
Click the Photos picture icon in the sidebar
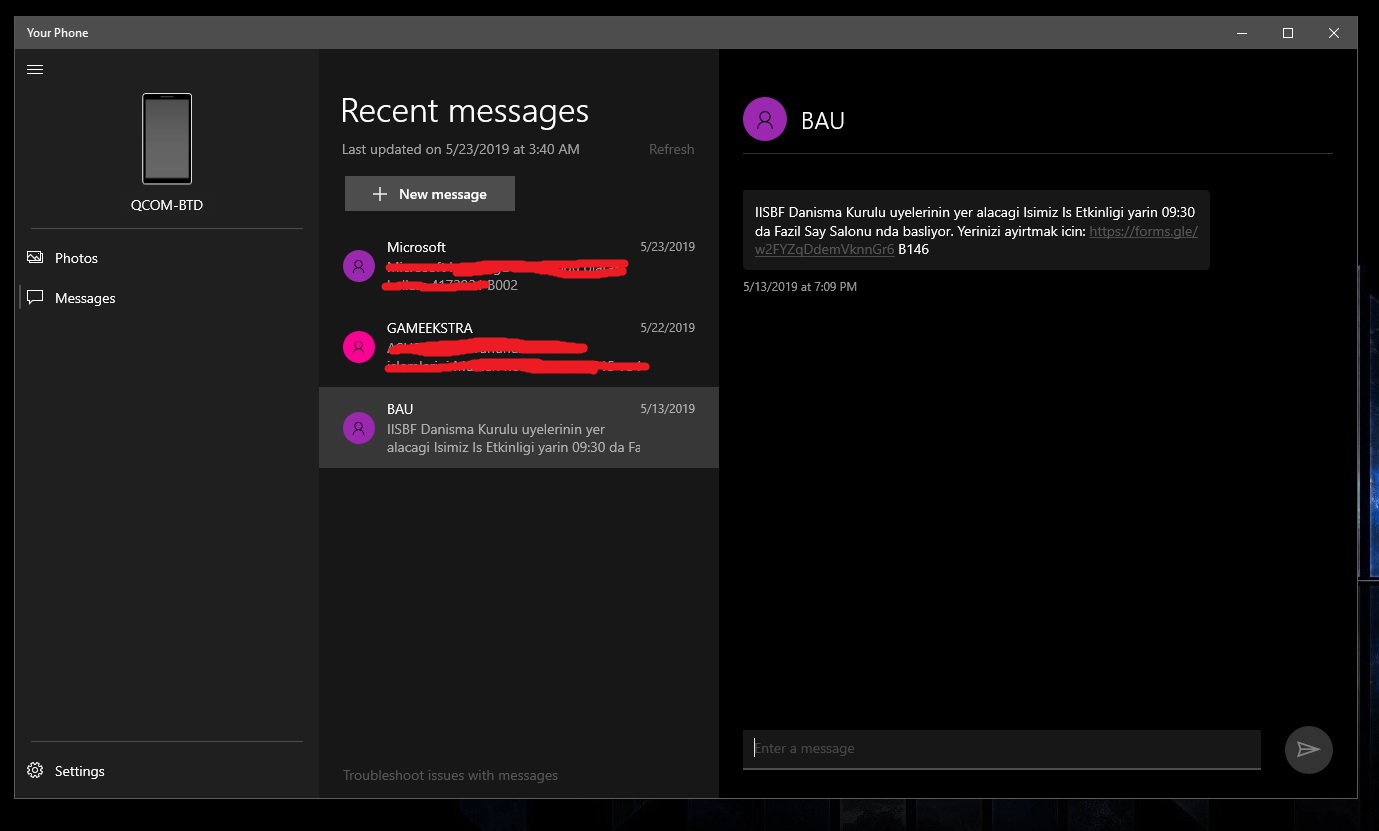[35, 258]
